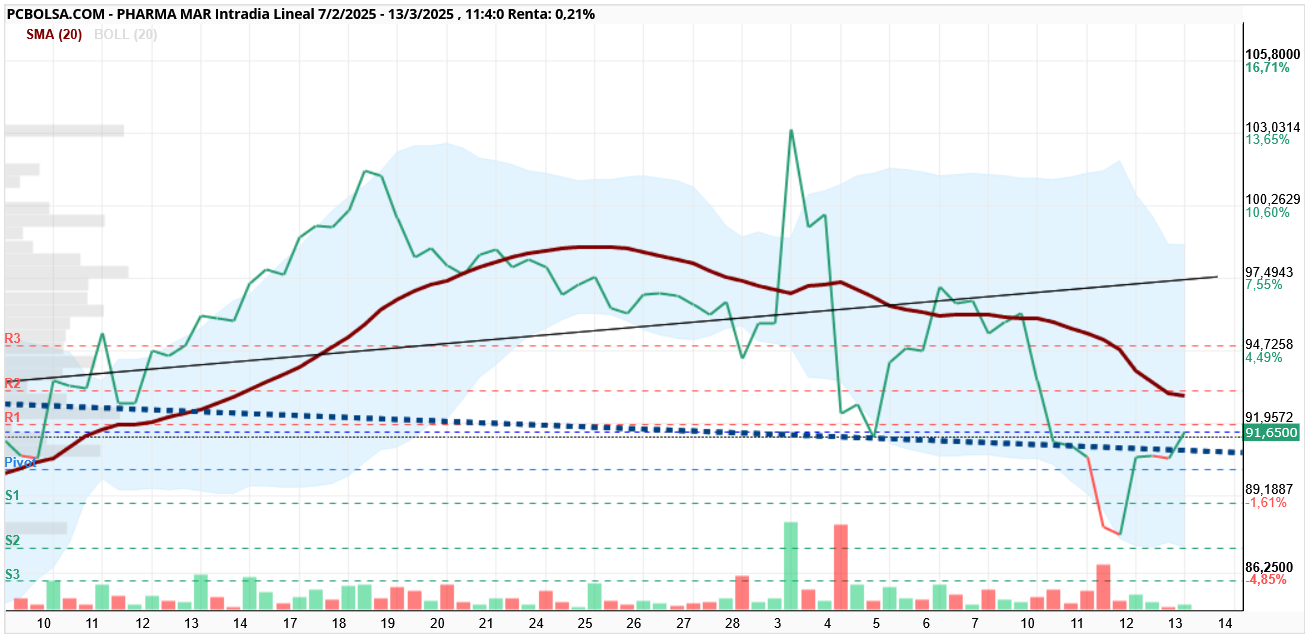This screenshot has height=638, width=1309.
Task: Click the S1 support level label
Action: [x=13, y=495]
